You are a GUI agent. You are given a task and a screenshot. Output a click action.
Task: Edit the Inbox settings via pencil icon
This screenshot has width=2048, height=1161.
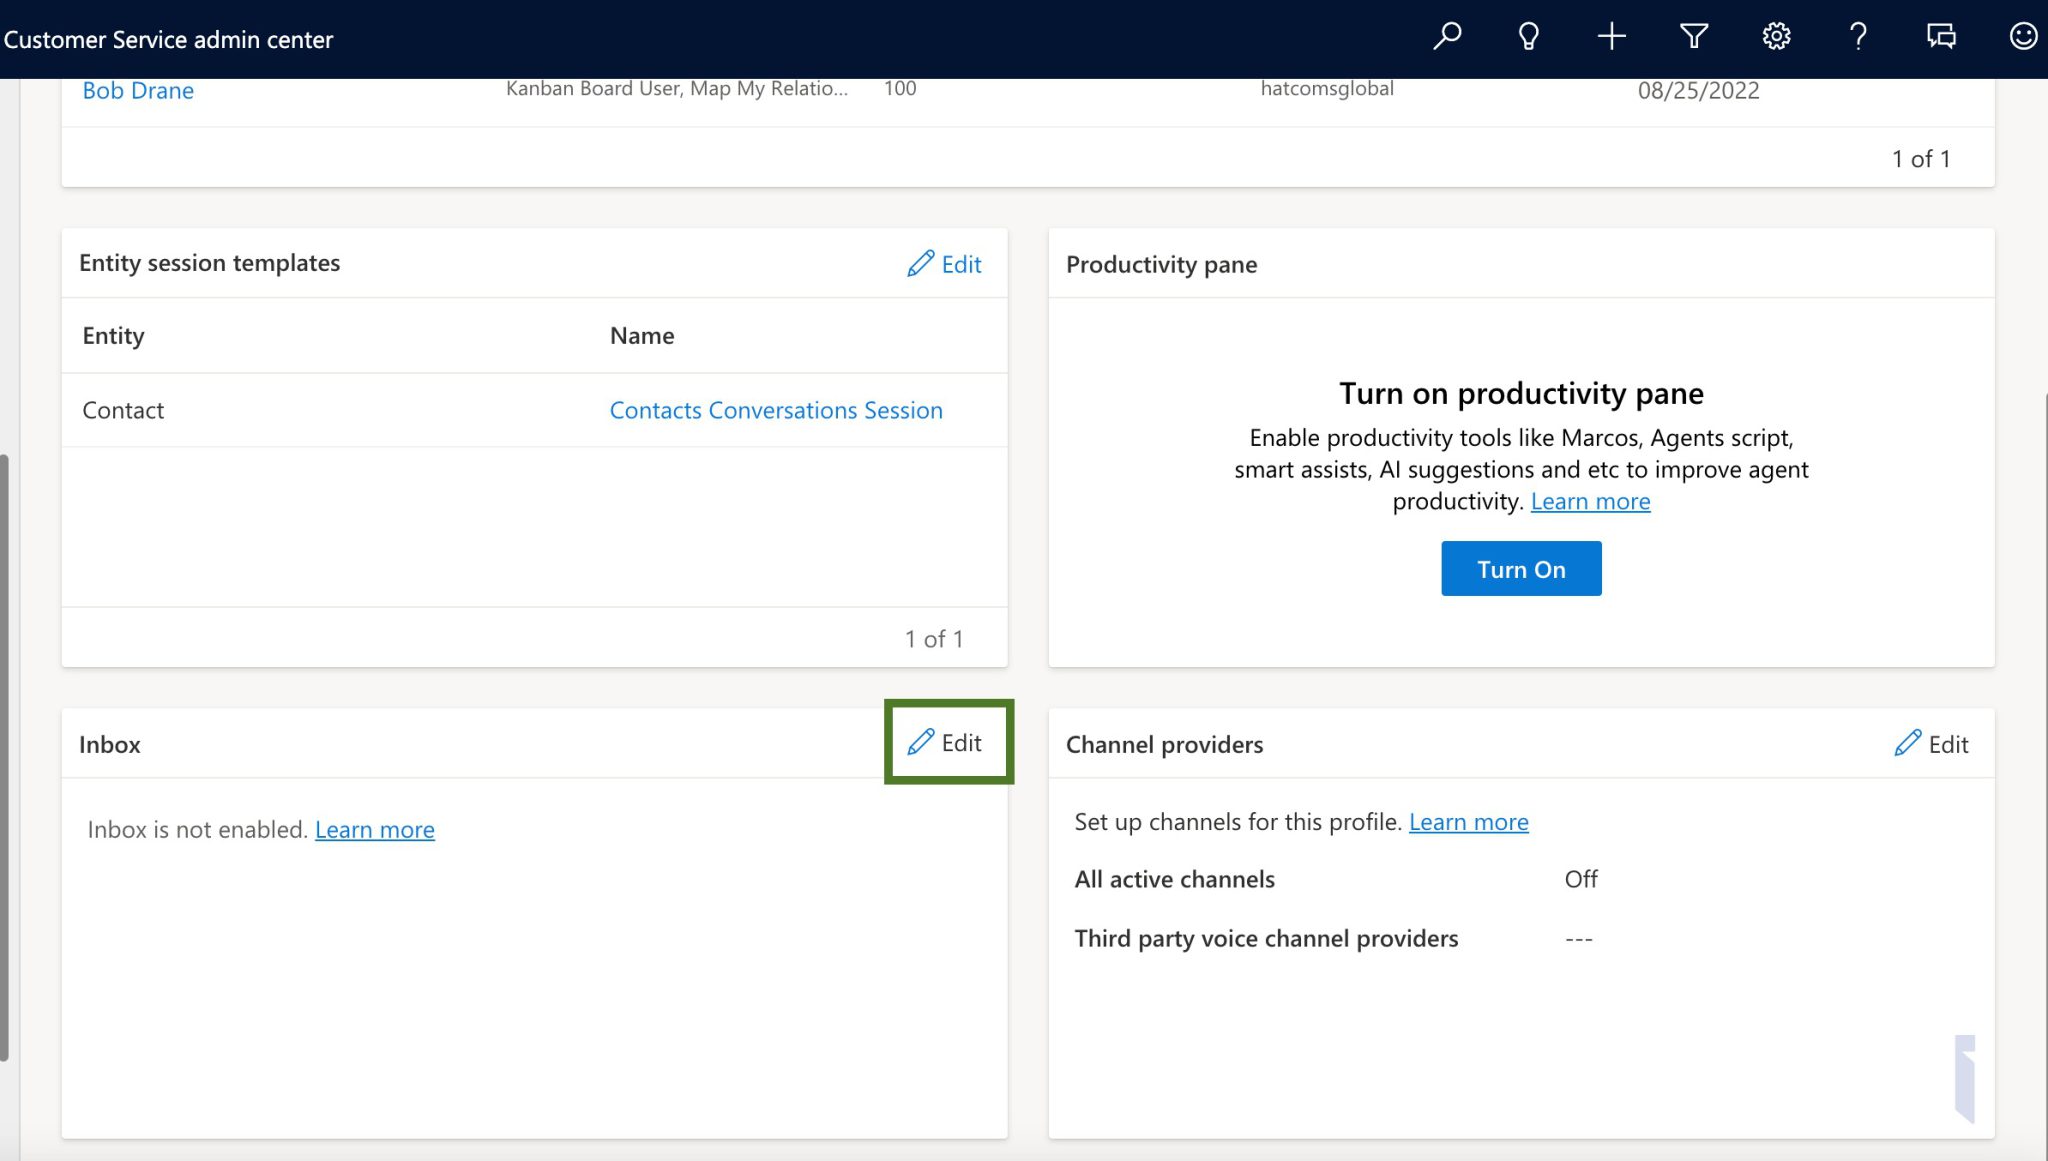click(947, 743)
